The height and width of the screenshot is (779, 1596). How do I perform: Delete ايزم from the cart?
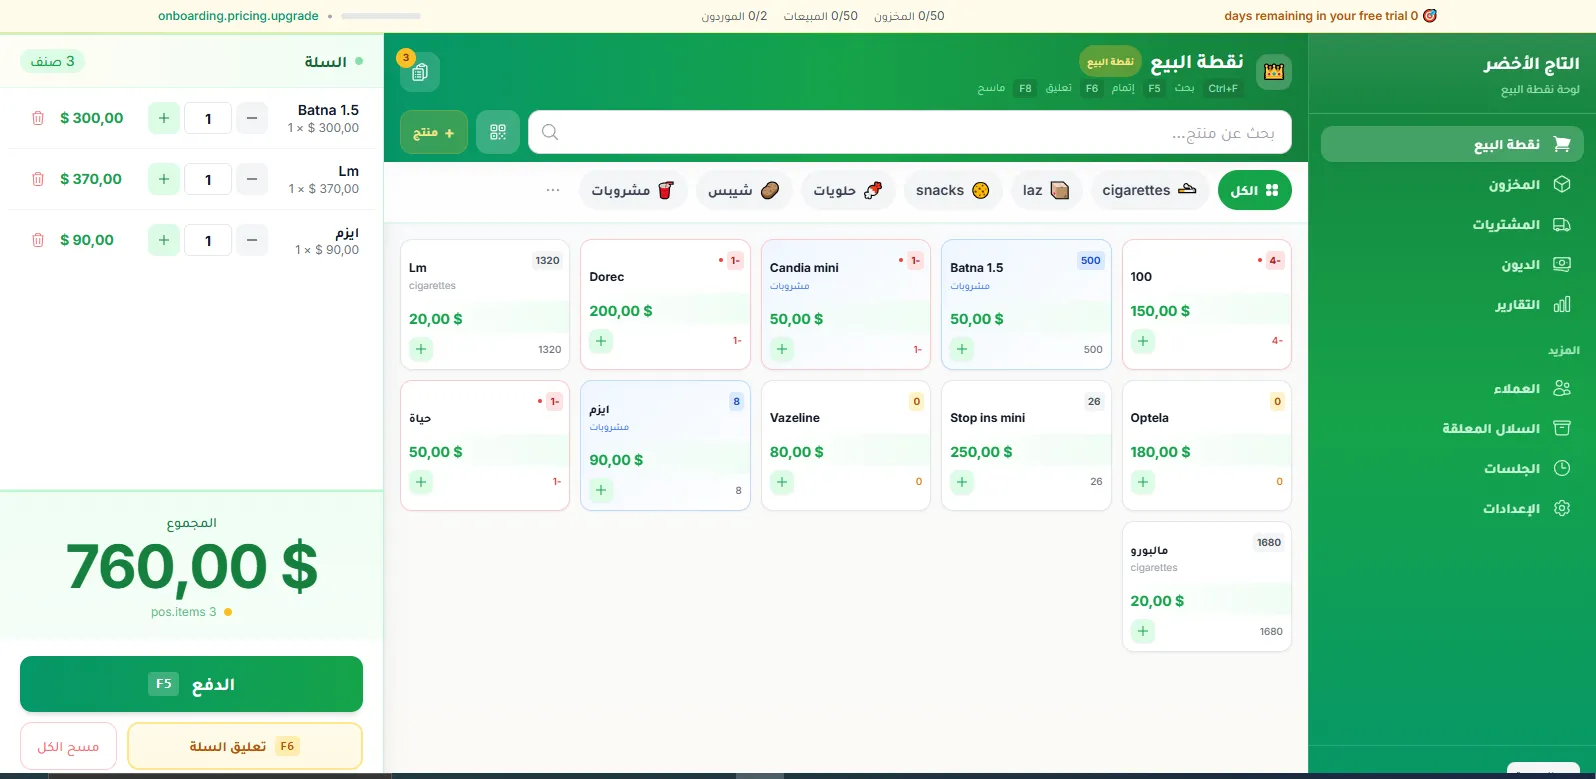pos(38,240)
